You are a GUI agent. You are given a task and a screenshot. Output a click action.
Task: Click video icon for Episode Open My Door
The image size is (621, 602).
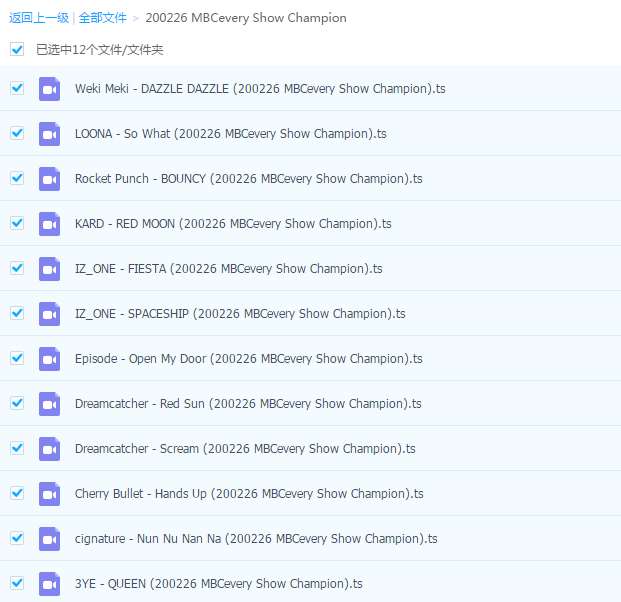(50, 359)
